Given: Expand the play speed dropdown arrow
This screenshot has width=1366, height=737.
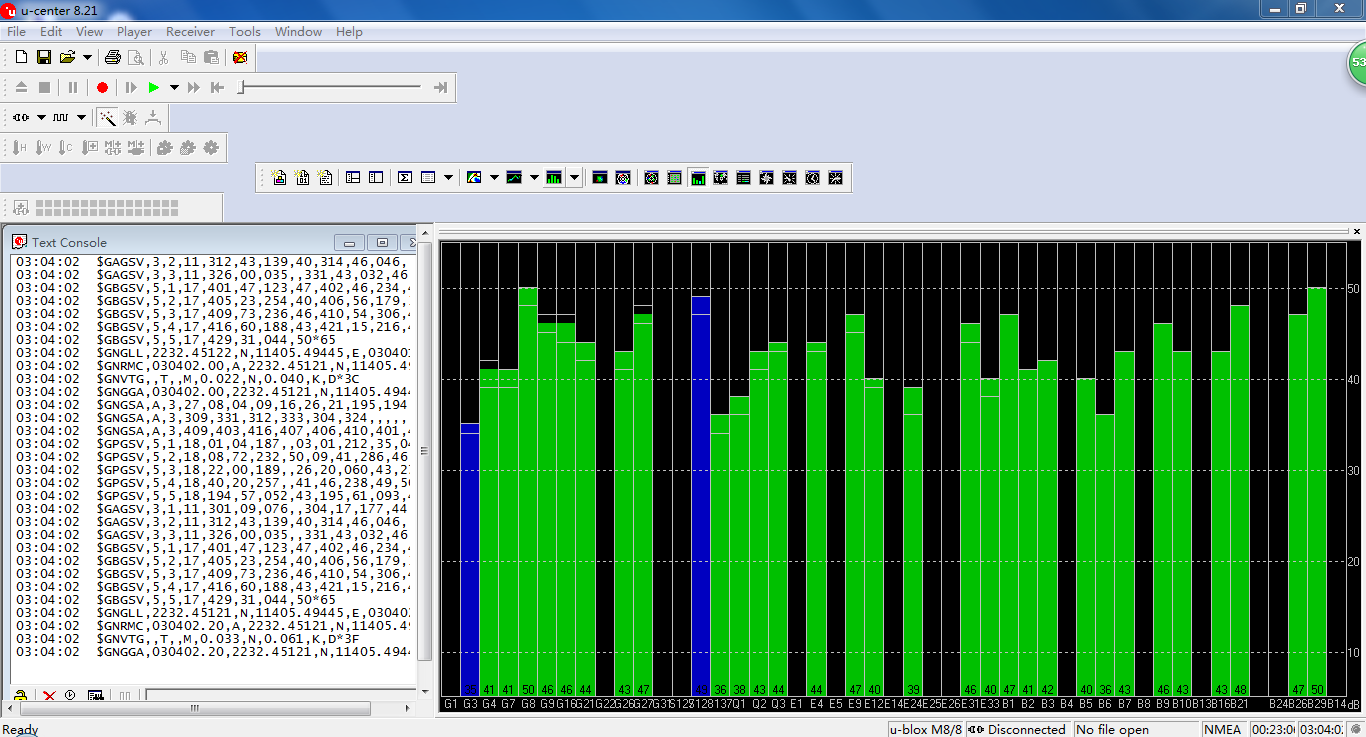Looking at the screenshot, I should pos(174,88).
